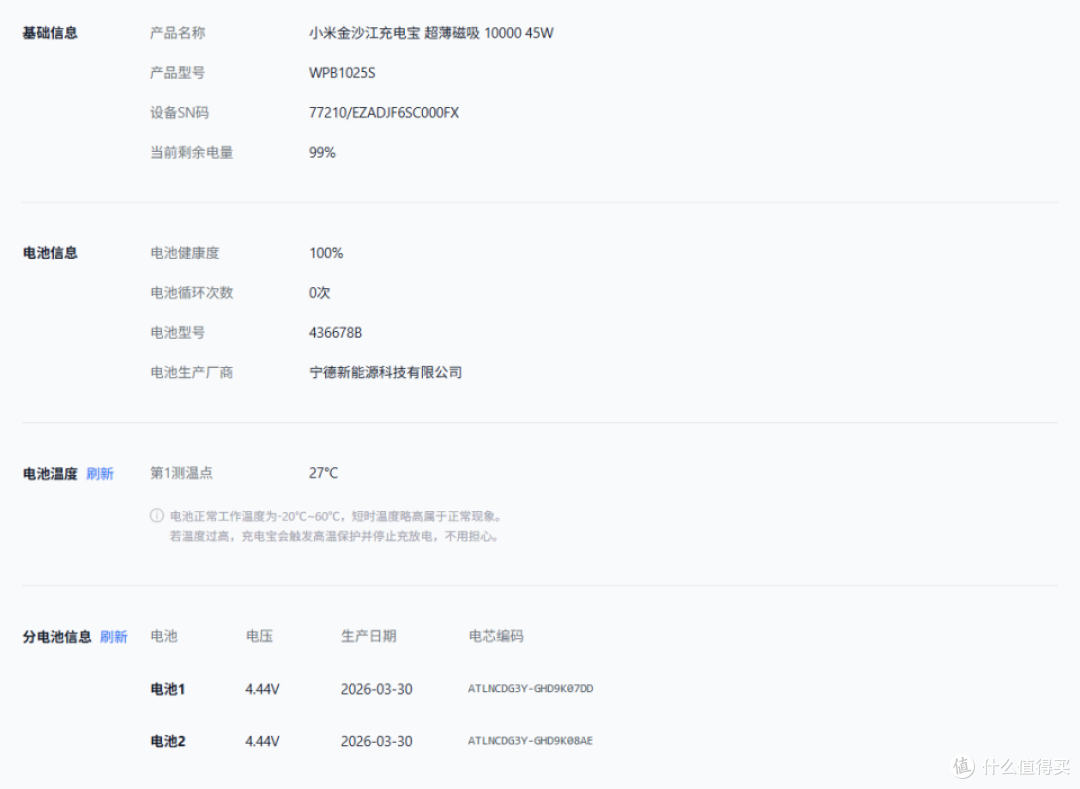Click the 产品名称 label
Screen dimensions: 1080x789
tap(178, 33)
